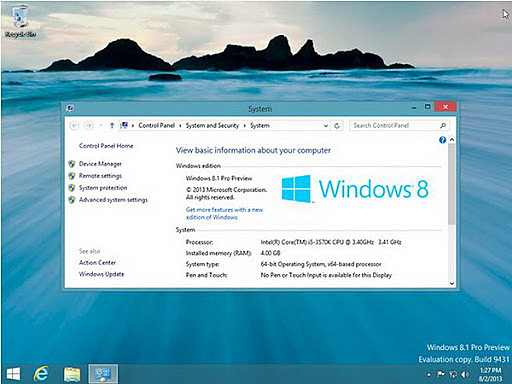The height and width of the screenshot is (384, 512).
Task: Click the Windows 8 logo
Action: (355, 189)
